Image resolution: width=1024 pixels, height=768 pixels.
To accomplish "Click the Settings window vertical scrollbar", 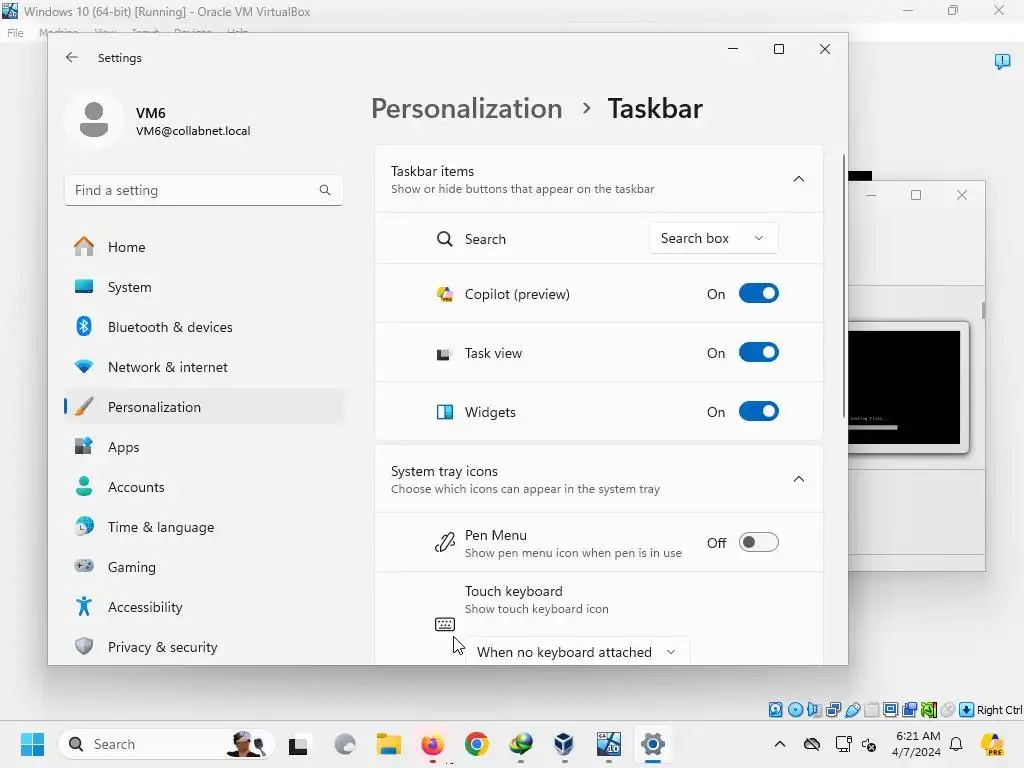I will coord(844,287).
